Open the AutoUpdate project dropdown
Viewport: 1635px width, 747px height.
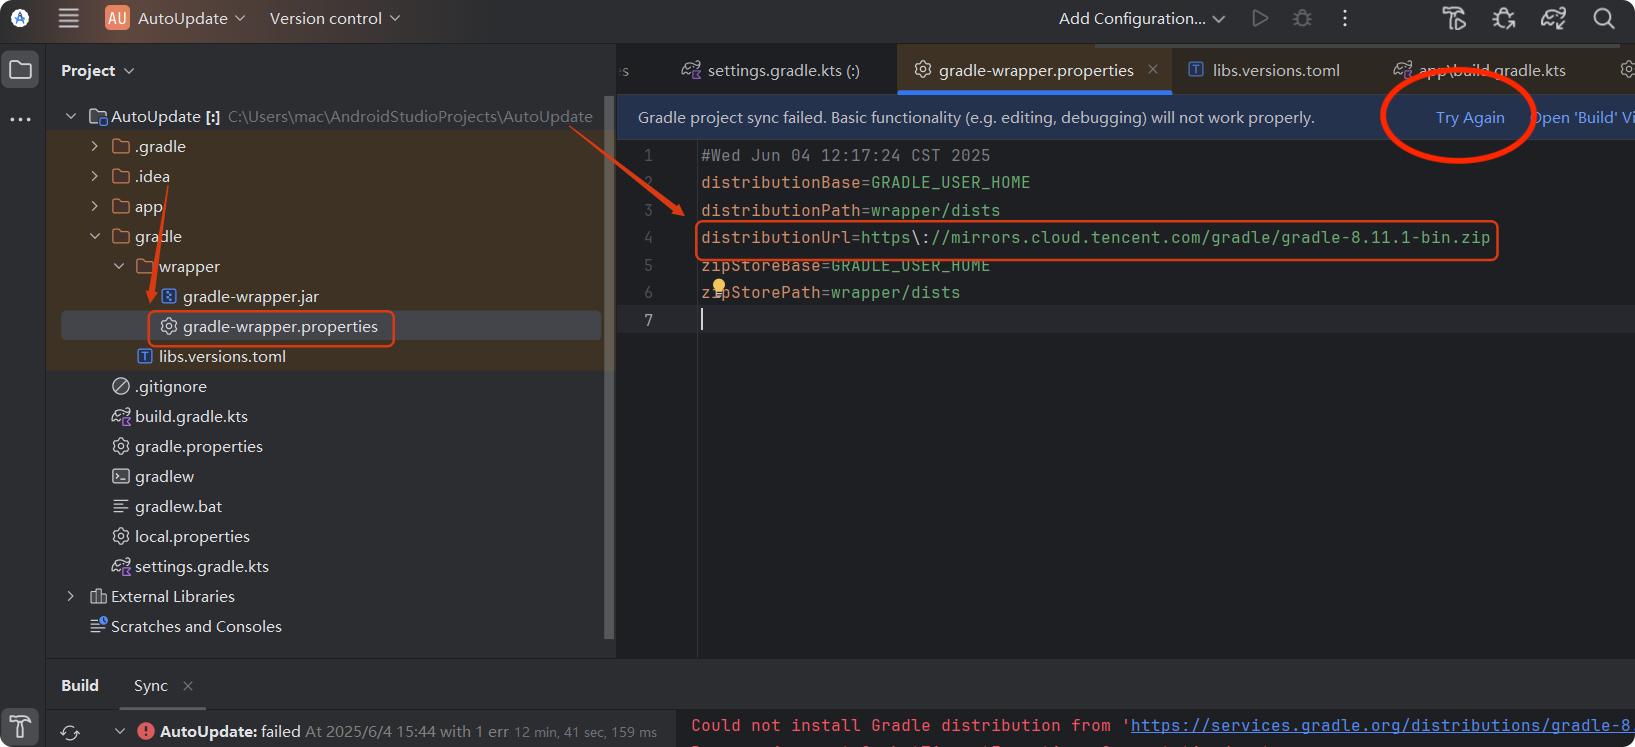point(190,18)
